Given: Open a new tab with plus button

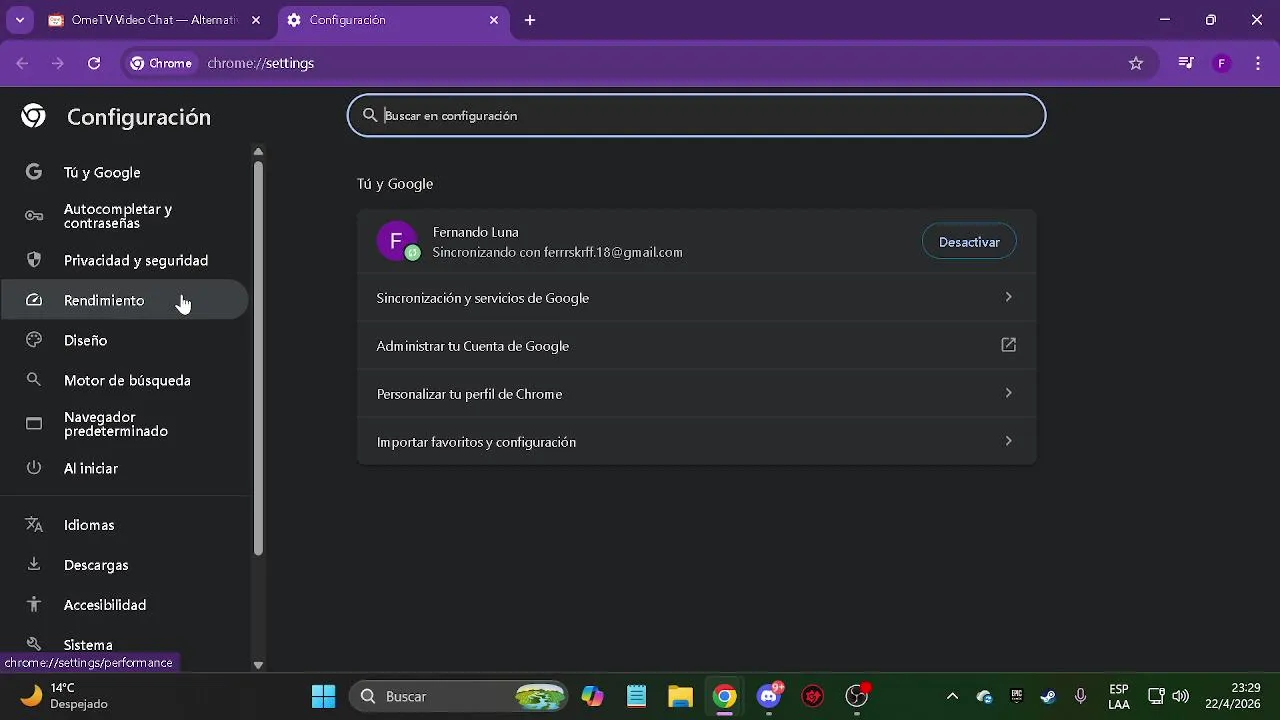Looking at the screenshot, I should point(530,20).
